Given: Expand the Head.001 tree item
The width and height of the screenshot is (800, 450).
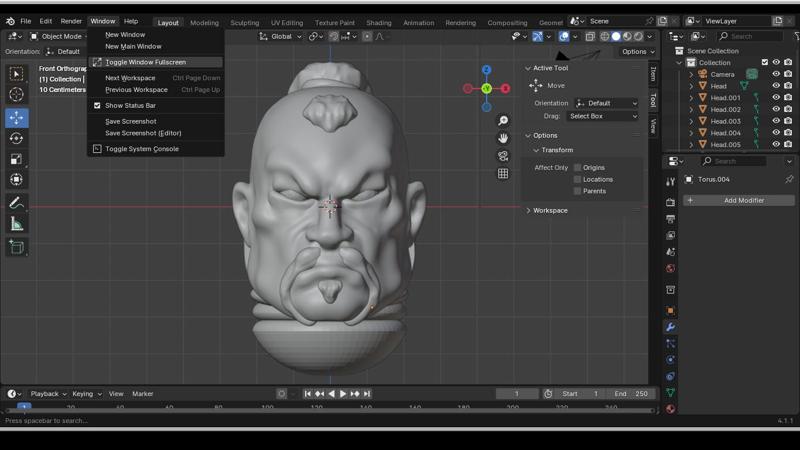Looking at the screenshot, I should click(x=691, y=98).
